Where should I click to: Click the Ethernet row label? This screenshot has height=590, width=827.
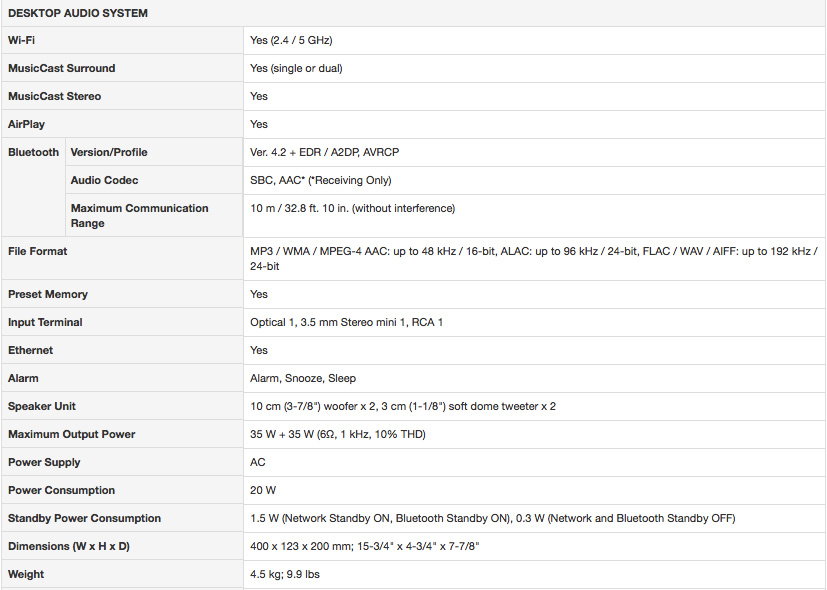(30, 350)
